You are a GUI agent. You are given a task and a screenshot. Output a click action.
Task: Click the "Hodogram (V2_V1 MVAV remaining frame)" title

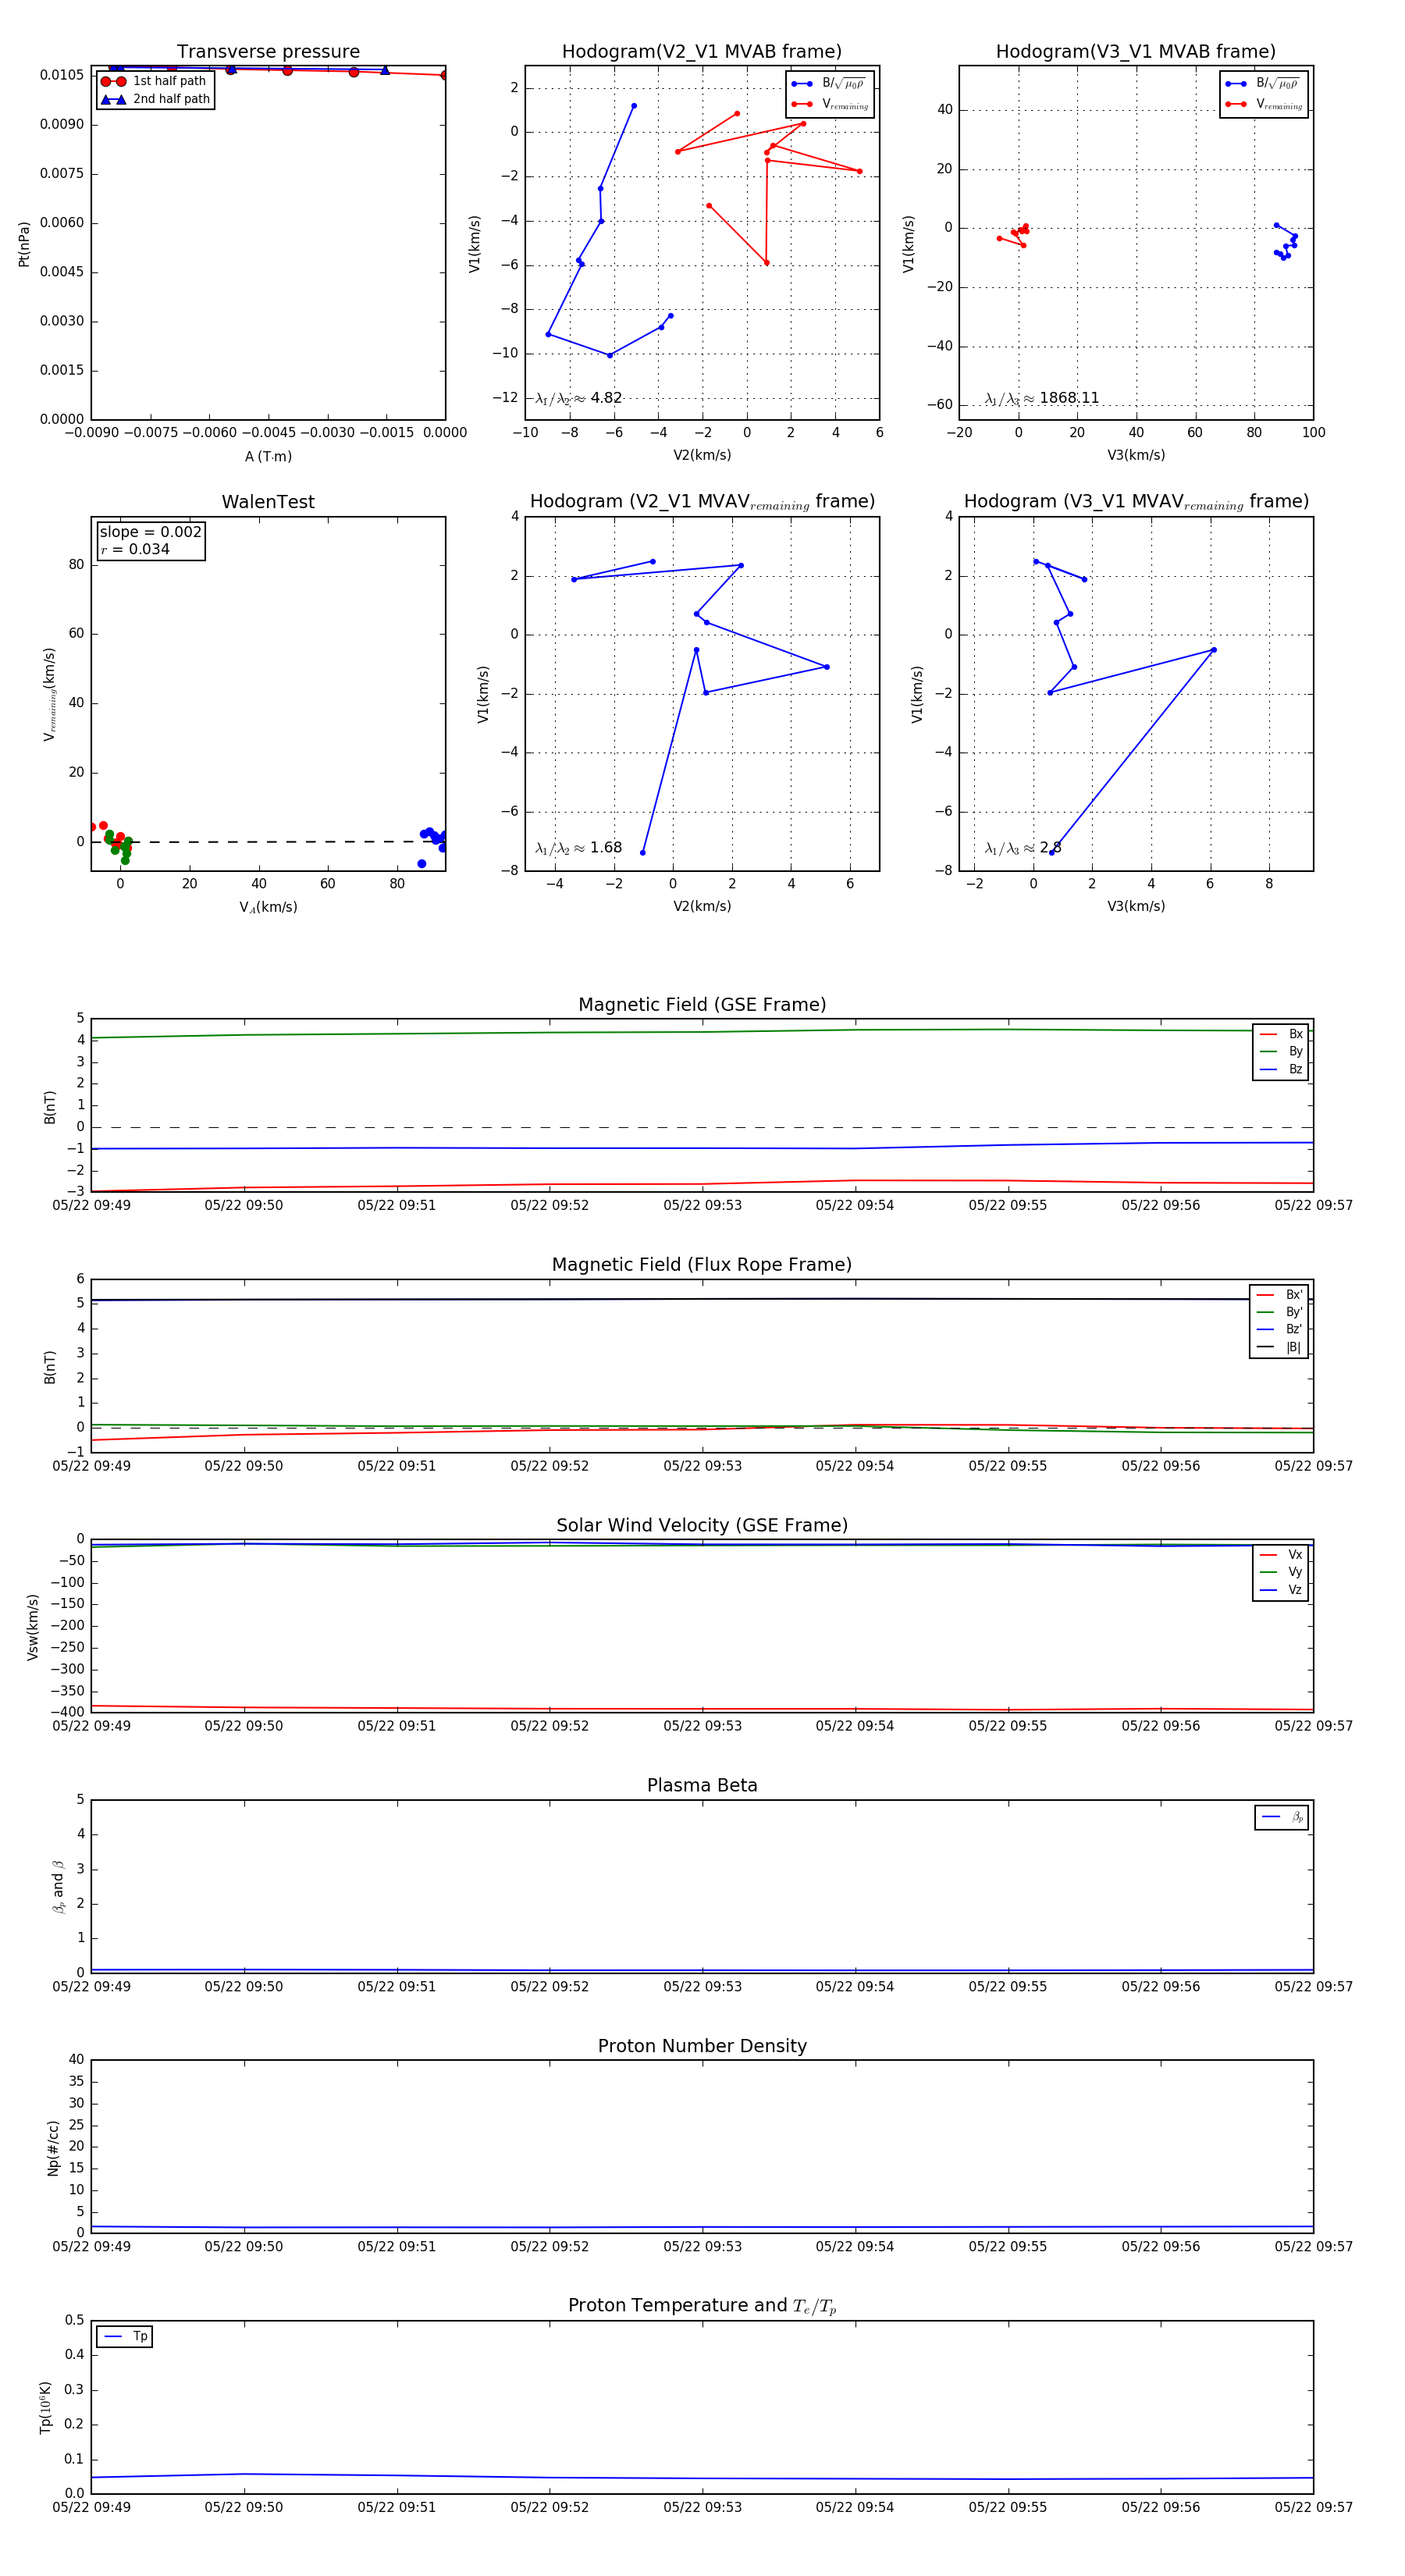(x=702, y=502)
